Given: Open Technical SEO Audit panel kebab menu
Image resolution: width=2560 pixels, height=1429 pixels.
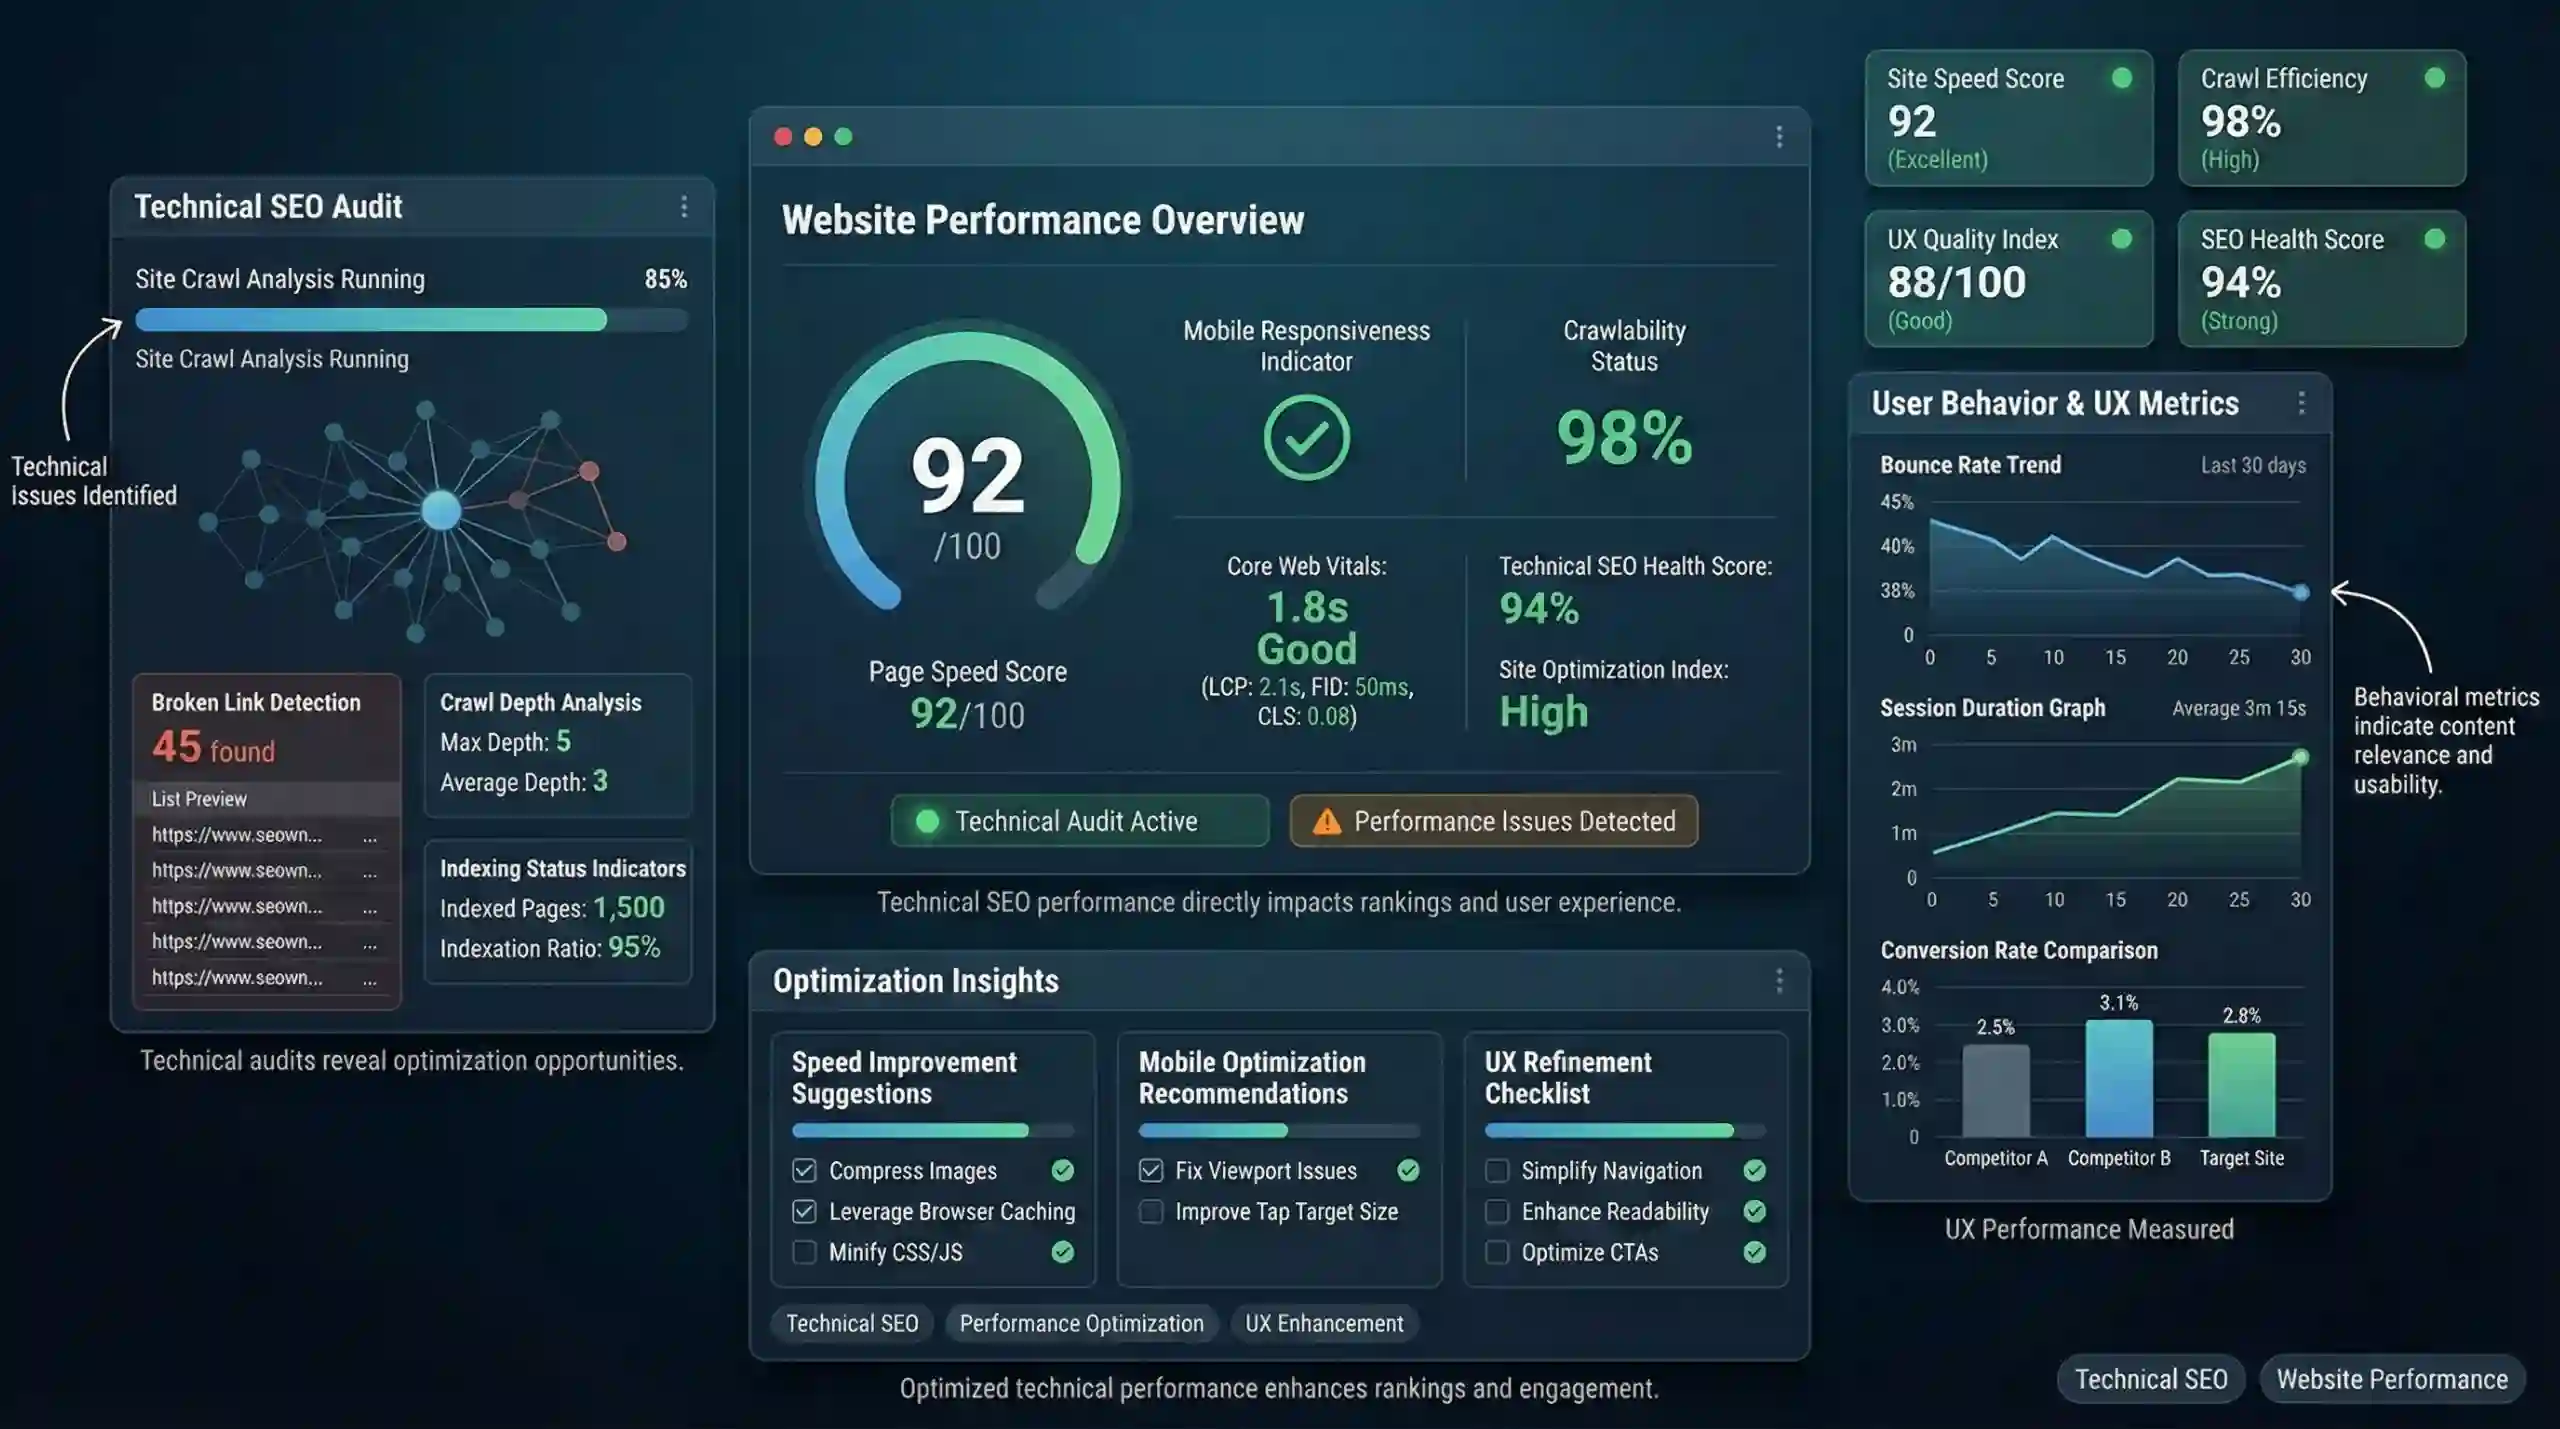Looking at the screenshot, I should [x=684, y=207].
